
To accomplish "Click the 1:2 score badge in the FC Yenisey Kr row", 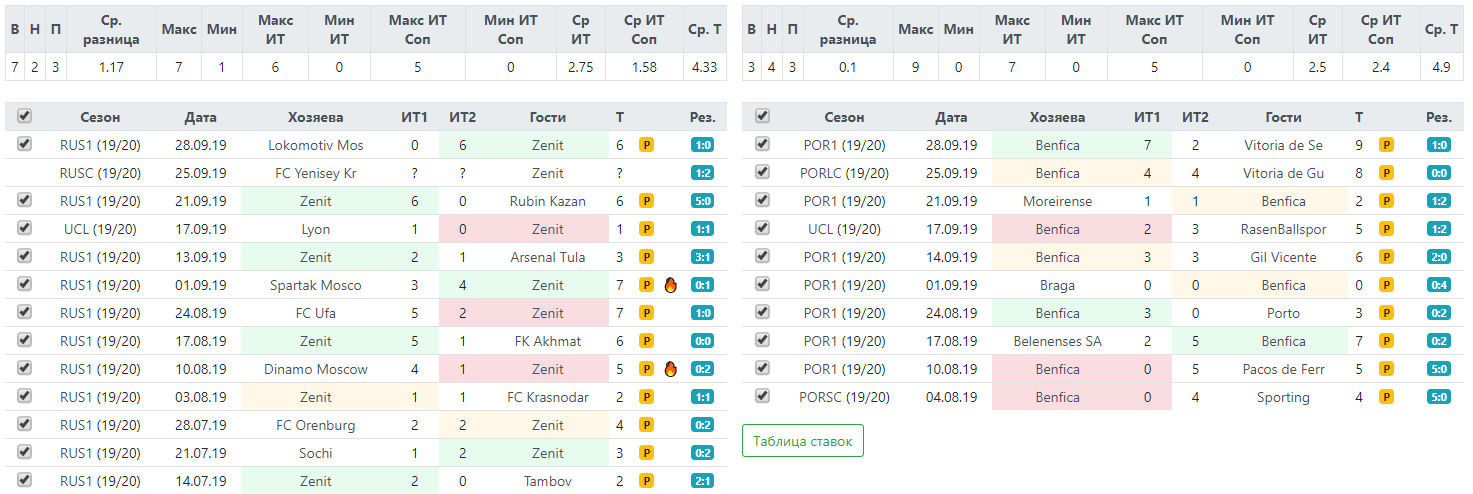I will tap(702, 173).
